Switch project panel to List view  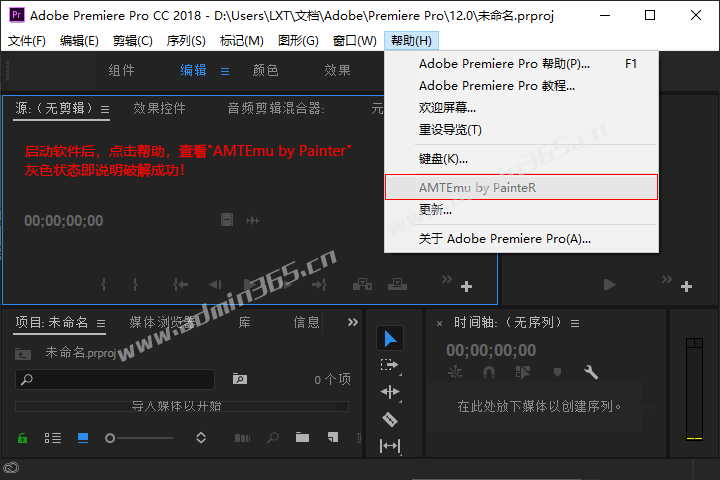pyautogui.click(x=53, y=438)
